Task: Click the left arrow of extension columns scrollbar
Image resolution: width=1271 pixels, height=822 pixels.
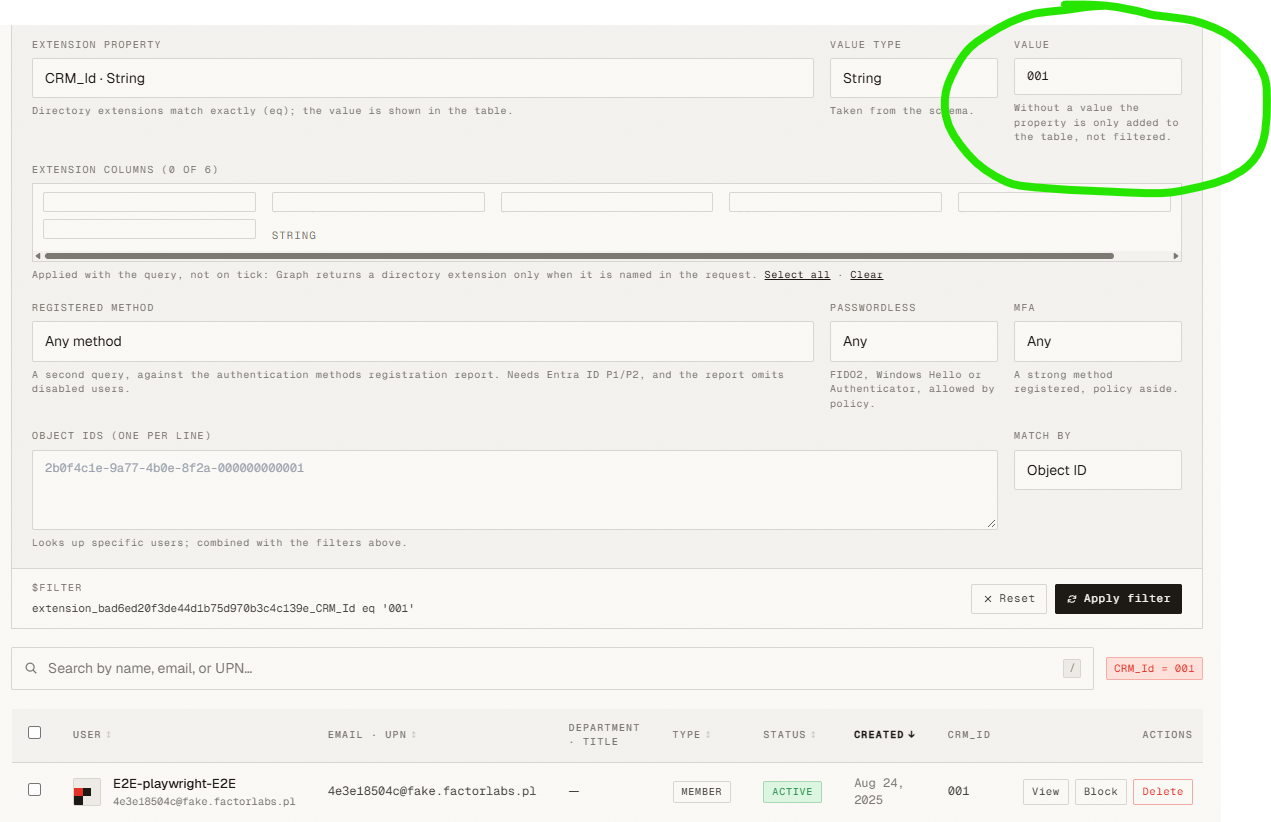Action: 38,256
